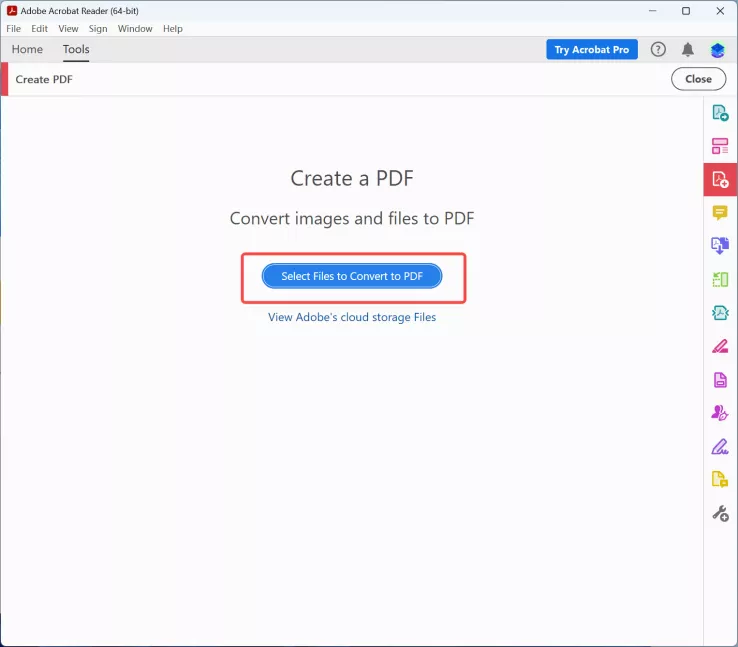This screenshot has height=647, width=738.
Task: Click Select Files to Convert to PDF
Action: [x=352, y=276]
